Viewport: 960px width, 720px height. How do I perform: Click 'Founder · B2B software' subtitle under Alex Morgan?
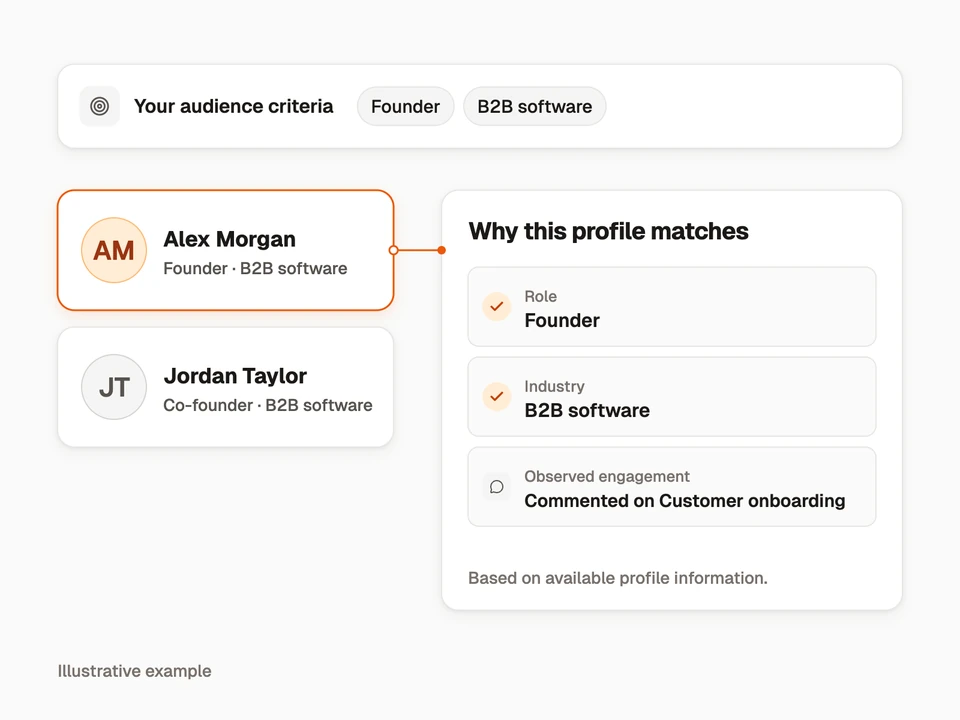pyautogui.click(x=255, y=268)
